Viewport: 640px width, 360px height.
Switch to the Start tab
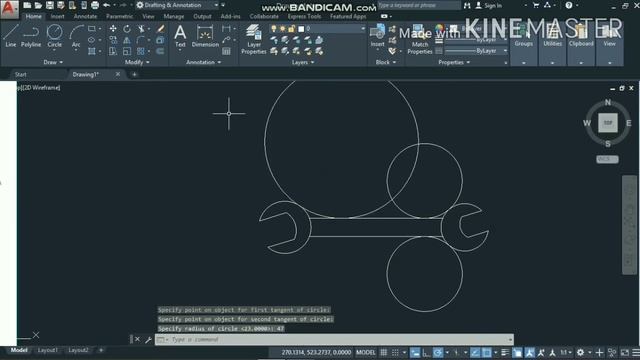(20, 74)
